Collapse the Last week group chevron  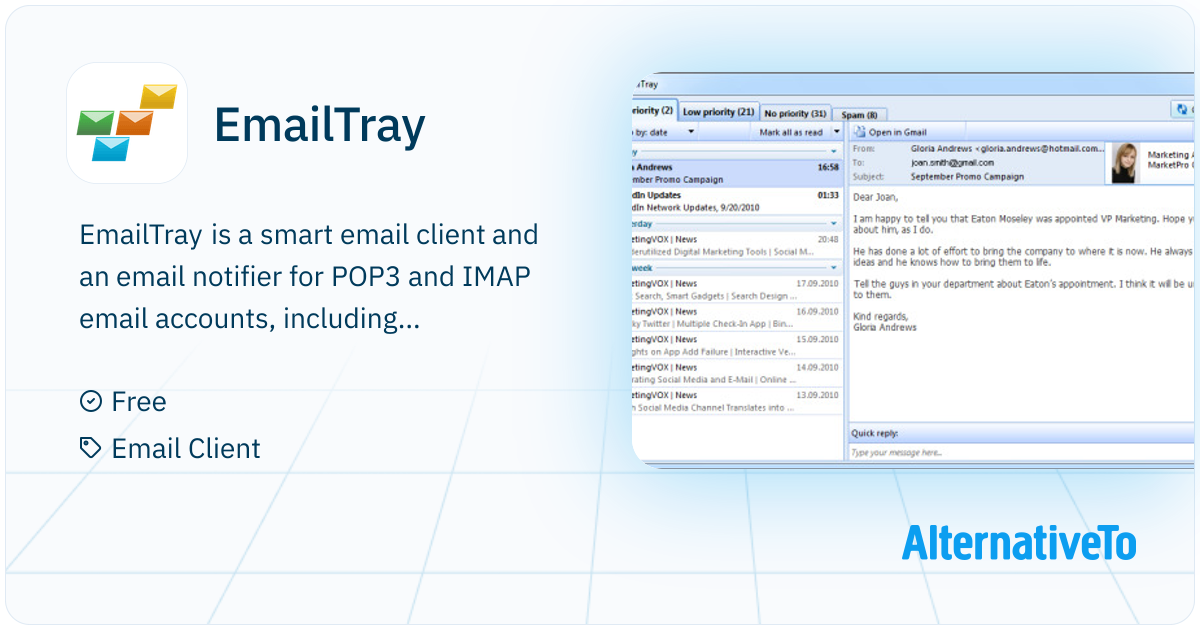tap(834, 268)
